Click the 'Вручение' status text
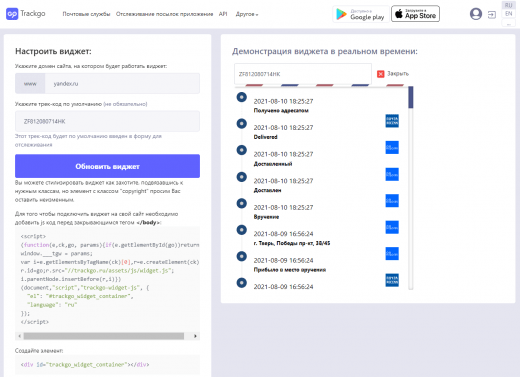This screenshot has width=520, height=377. click(266, 217)
